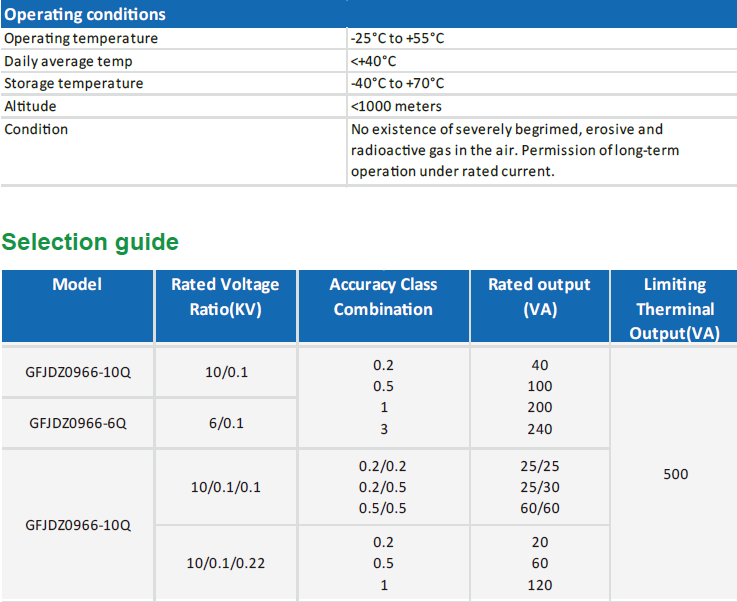Click the 'Selection guide' green heading
Screen dimensions: 737x602
pos(90,242)
